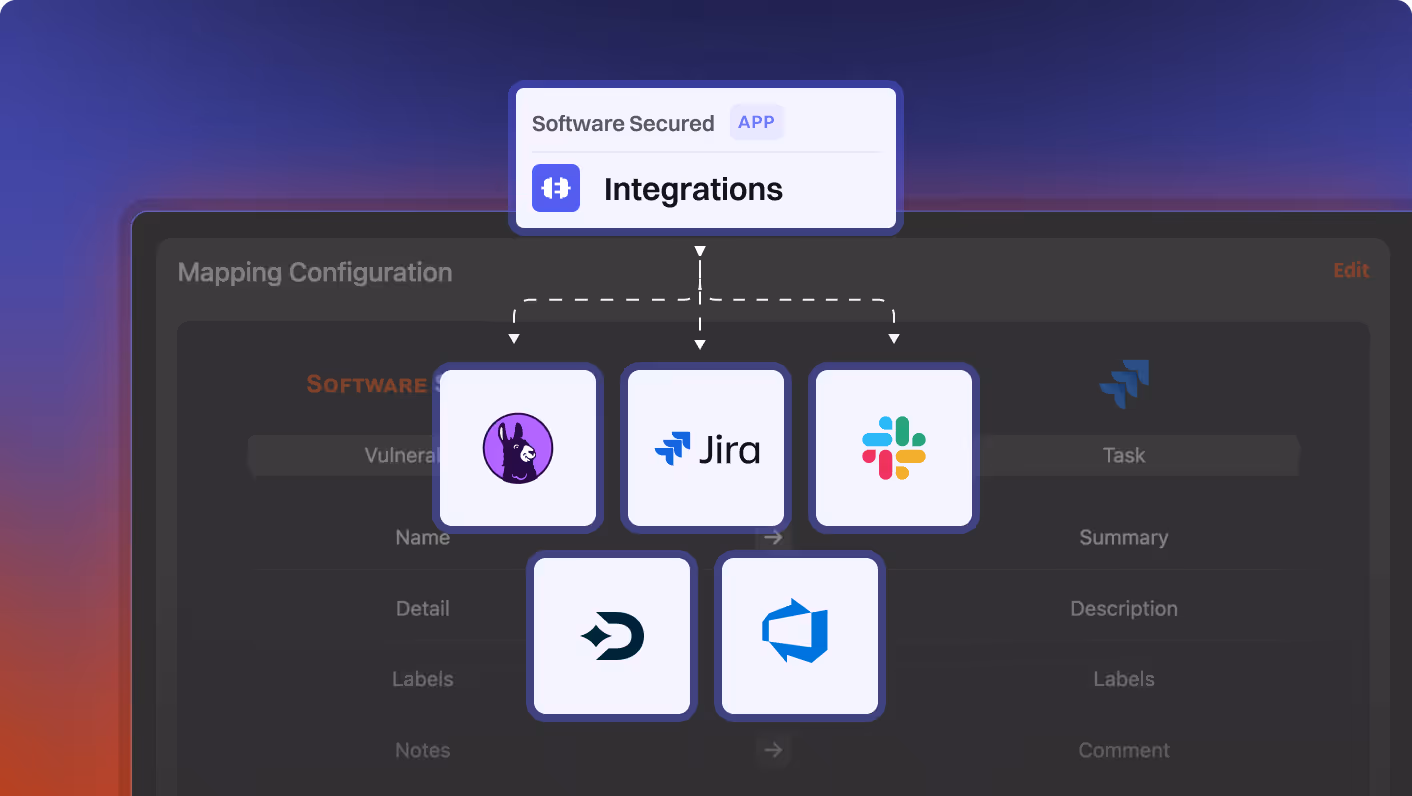Click the Description field label
The image size is (1412, 796).
point(1123,608)
